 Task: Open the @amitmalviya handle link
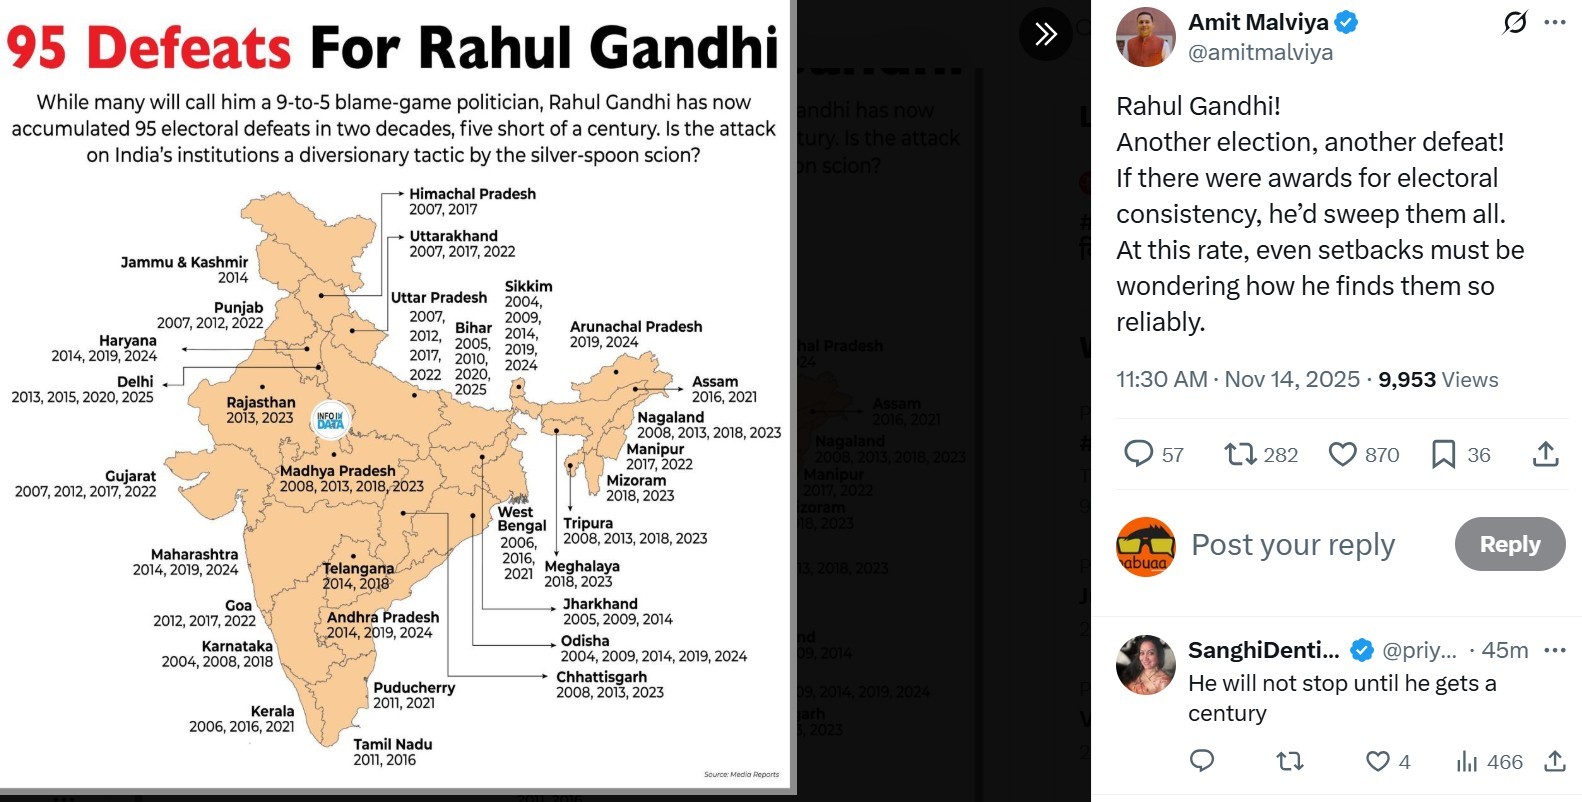(x=1260, y=52)
